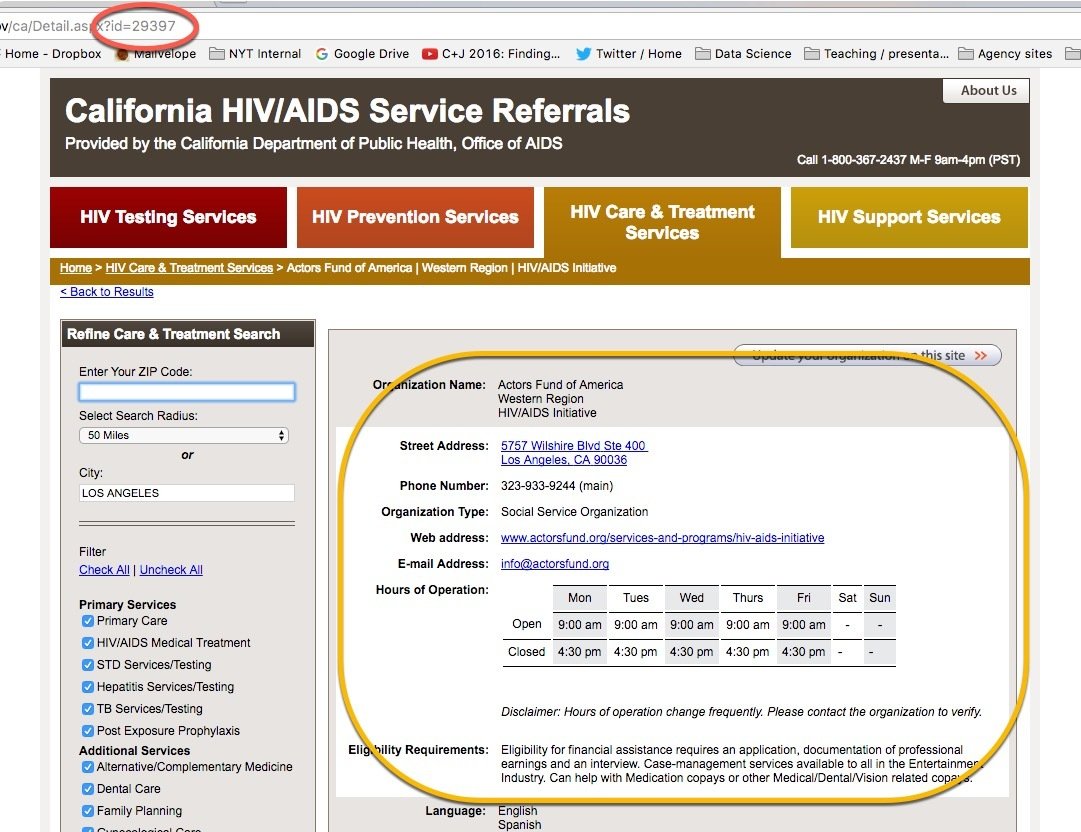Screen dimensions: 1081x832
Task: Follow the Home breadcrumb link
Action: tap(76, 267)
